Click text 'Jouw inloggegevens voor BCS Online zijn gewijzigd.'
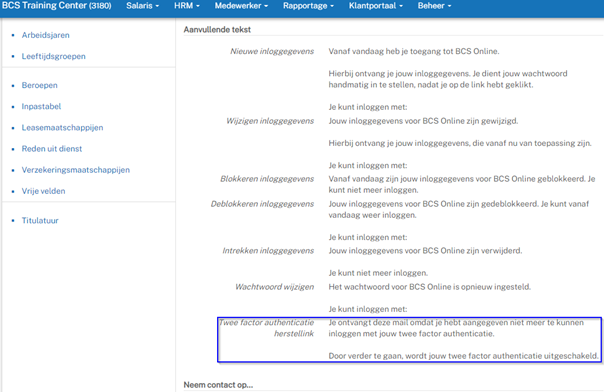 (x=423, y=121)
